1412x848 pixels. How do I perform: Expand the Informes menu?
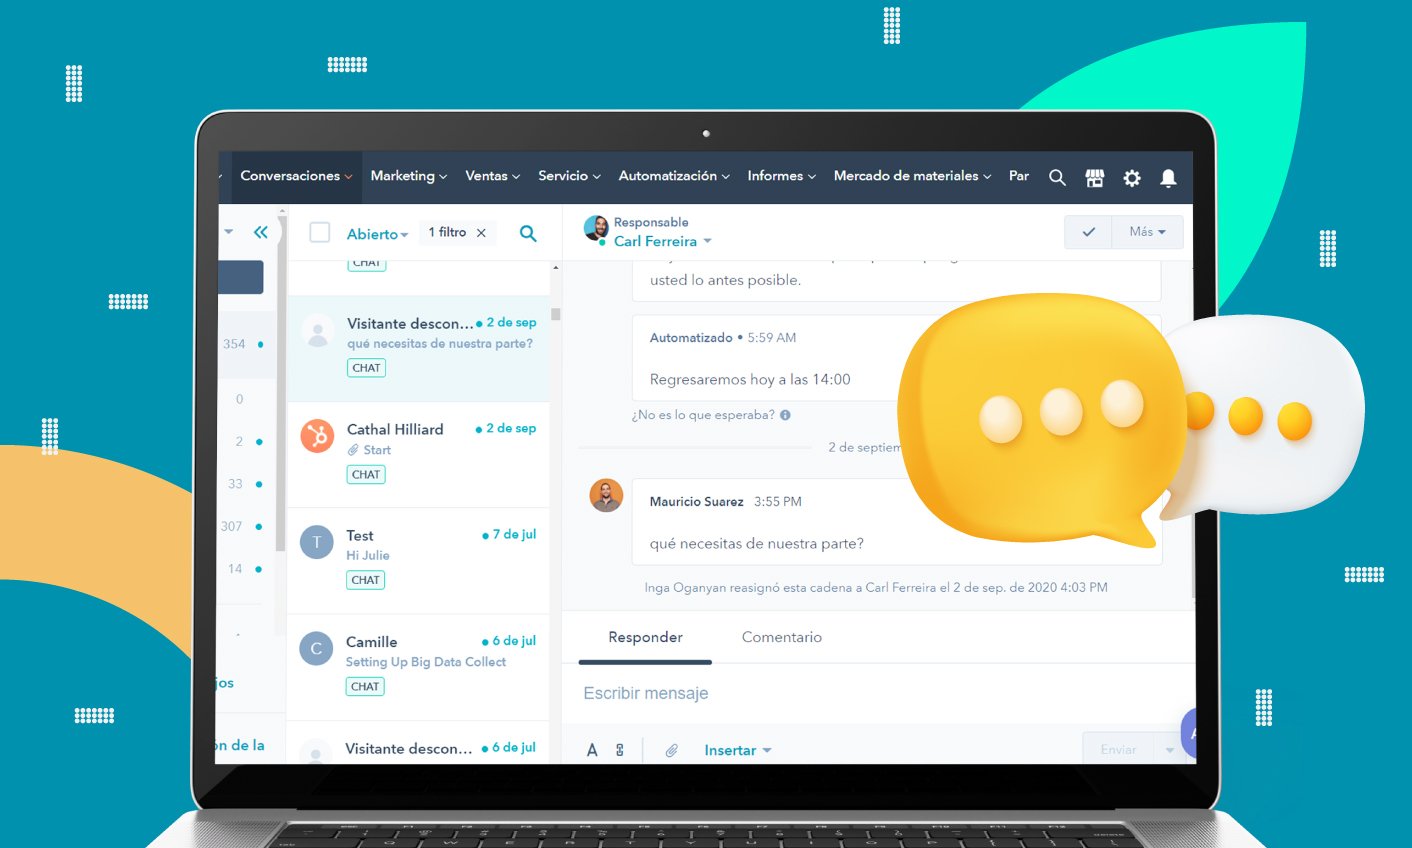pos(781,176)
